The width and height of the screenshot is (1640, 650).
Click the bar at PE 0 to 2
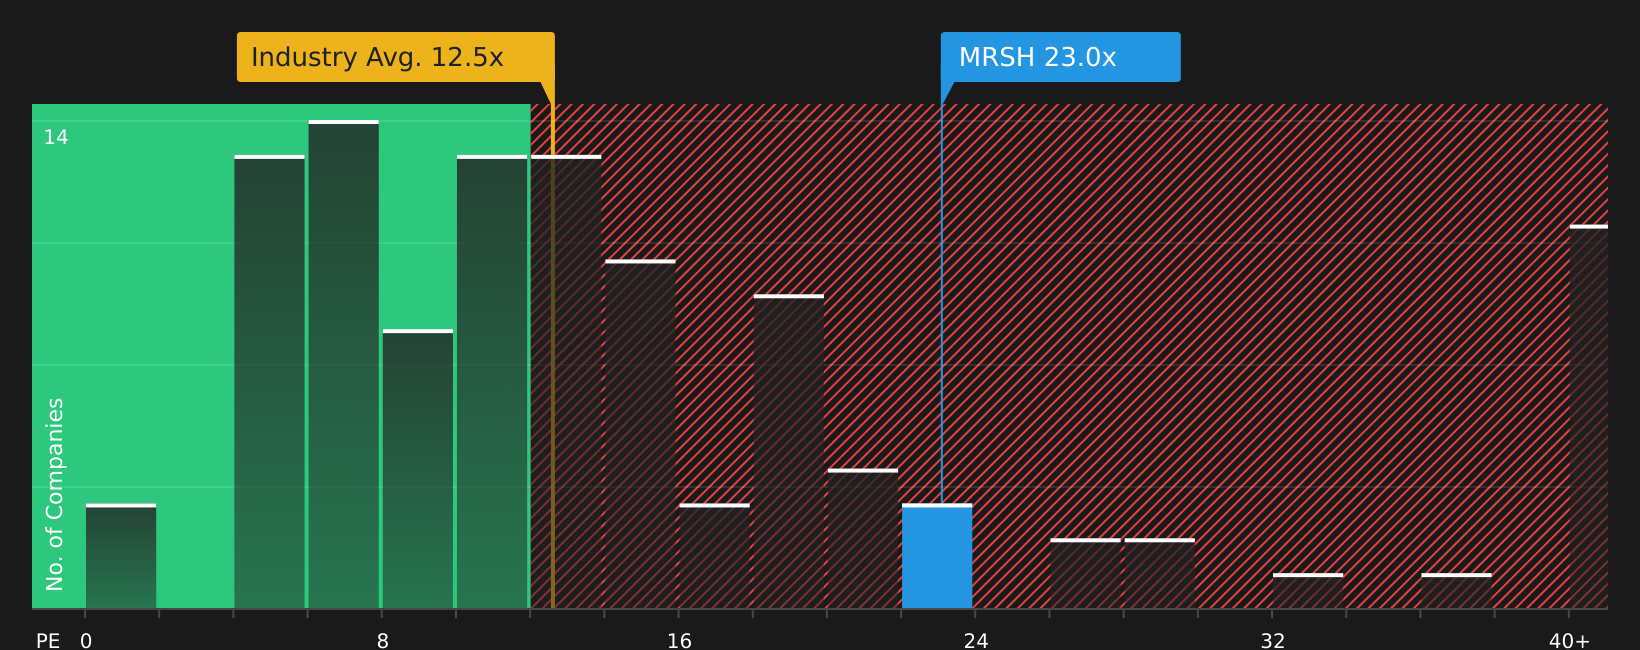point(121,556)
